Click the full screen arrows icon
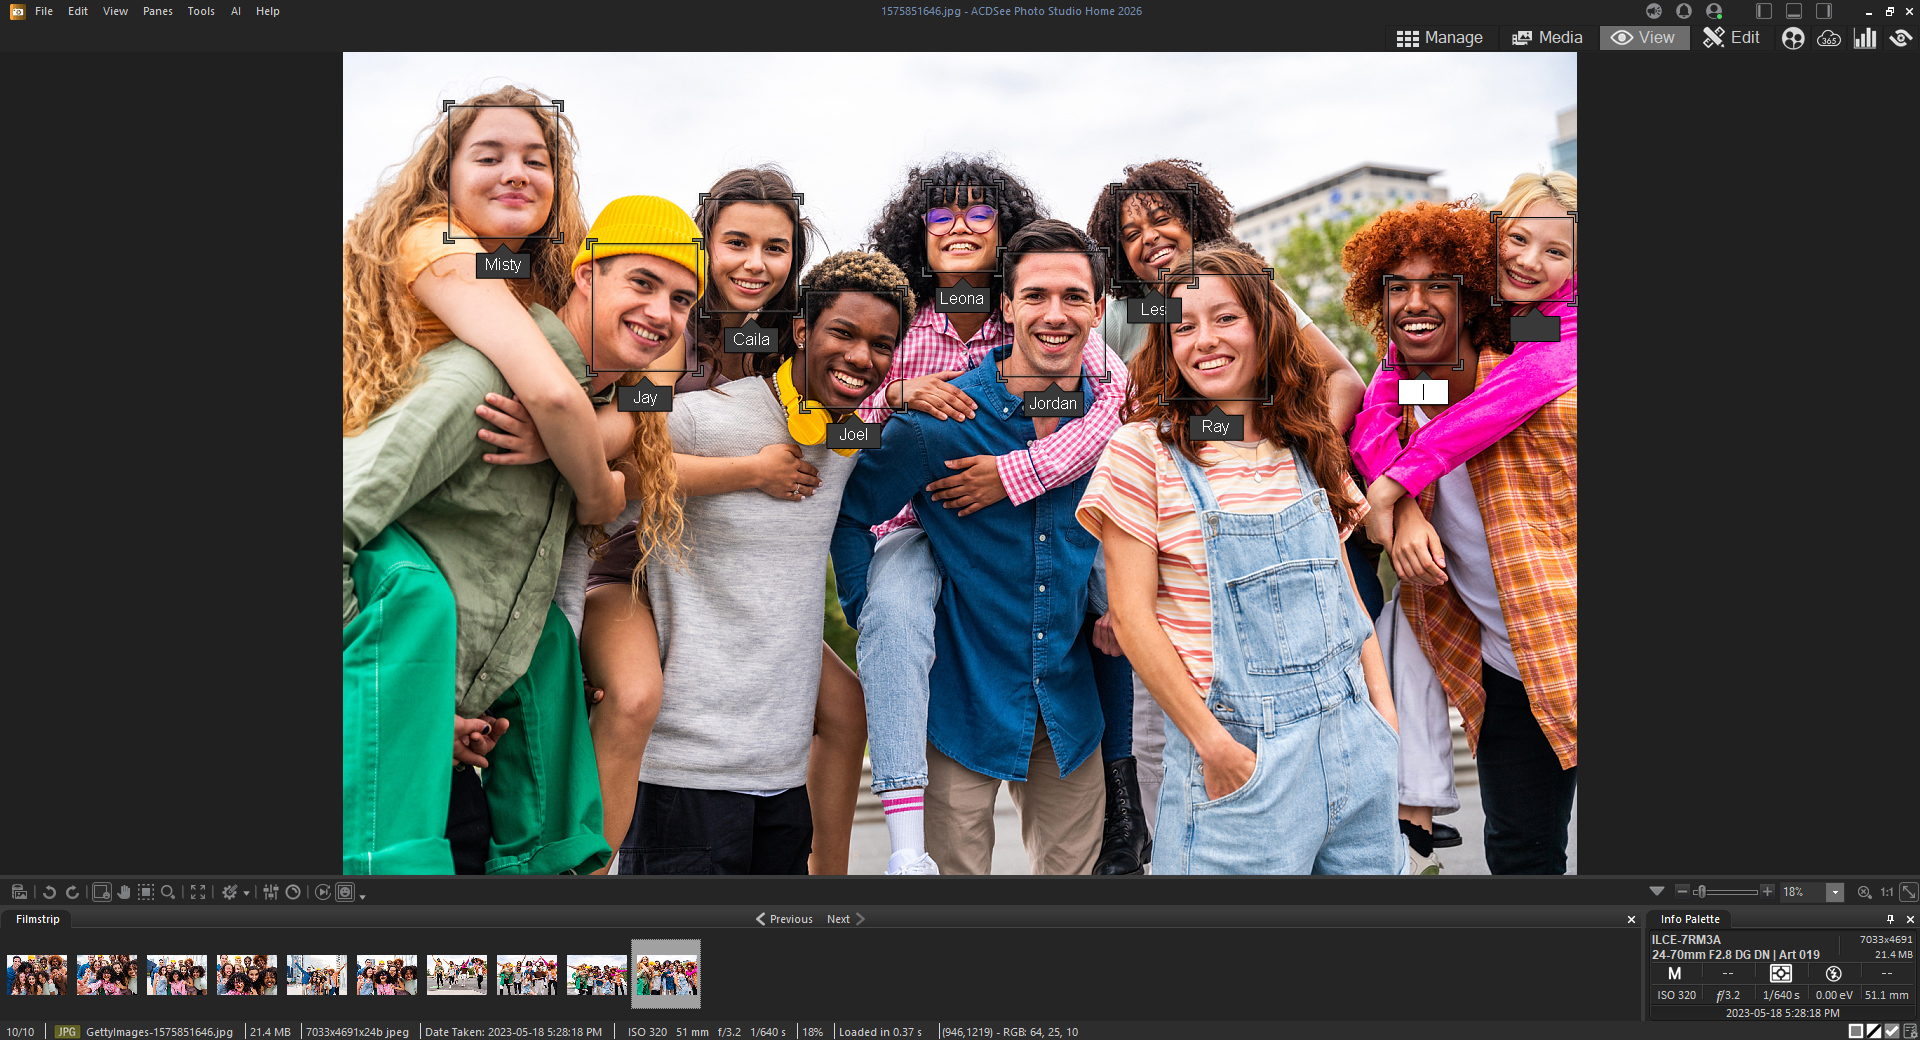Image resolution: width=1920 pixels, height=1040 pixels. point(198,892)
